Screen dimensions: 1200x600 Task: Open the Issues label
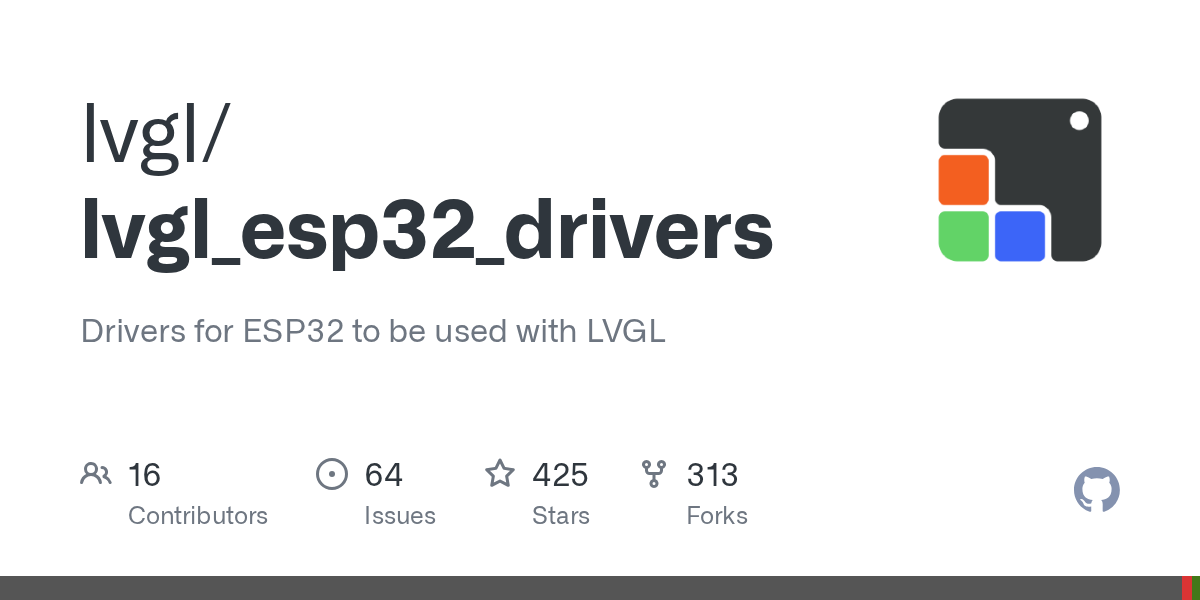point(400,516)
